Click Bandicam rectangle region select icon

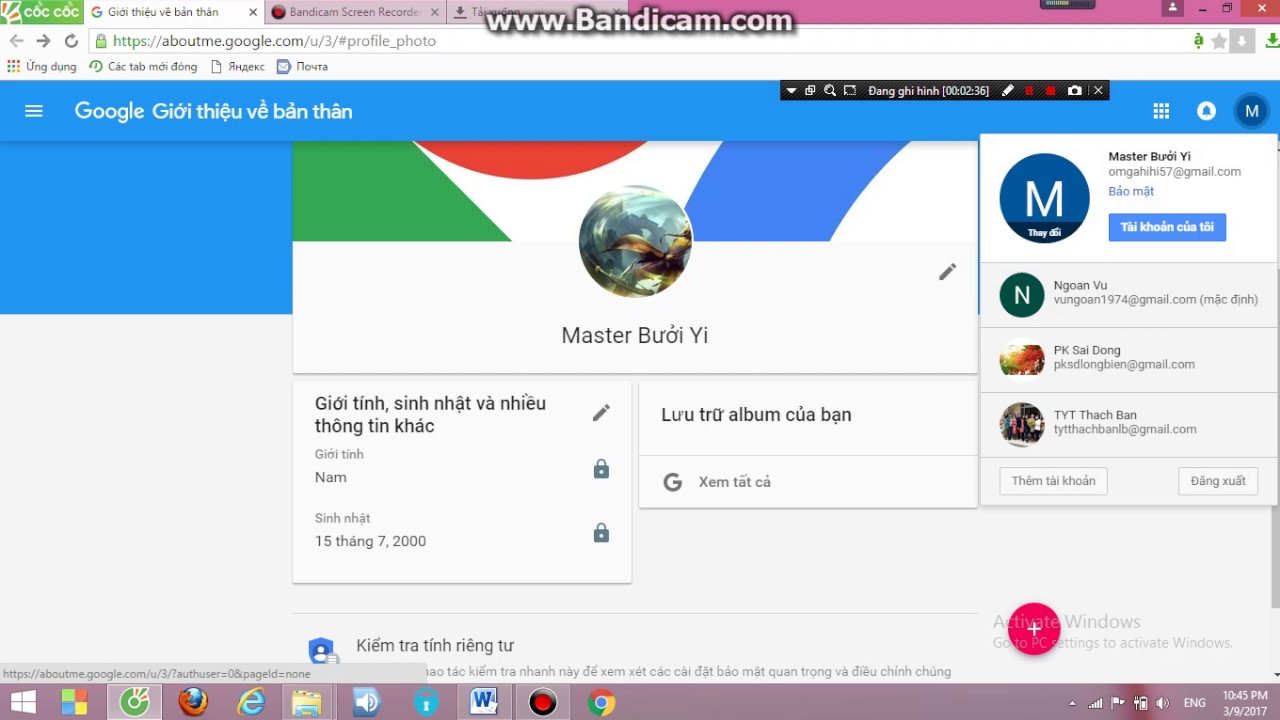[x=850, y=91]
